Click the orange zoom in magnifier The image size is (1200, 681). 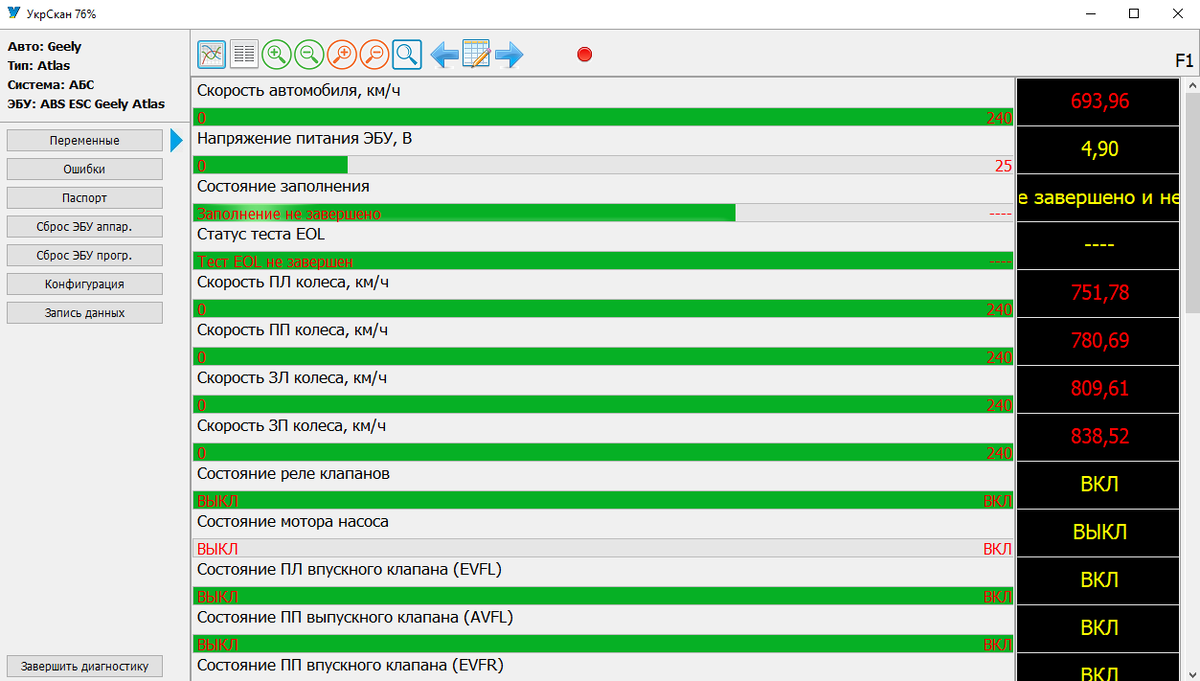click(342, 54)
